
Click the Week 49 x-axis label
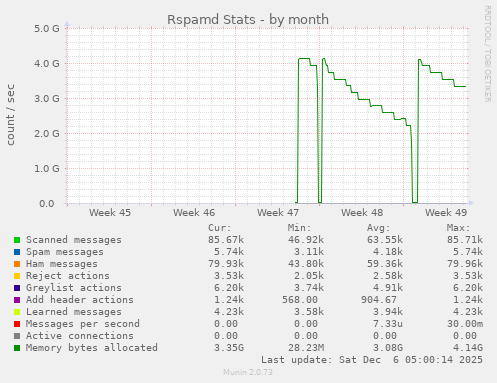click(x=446, y=213)
